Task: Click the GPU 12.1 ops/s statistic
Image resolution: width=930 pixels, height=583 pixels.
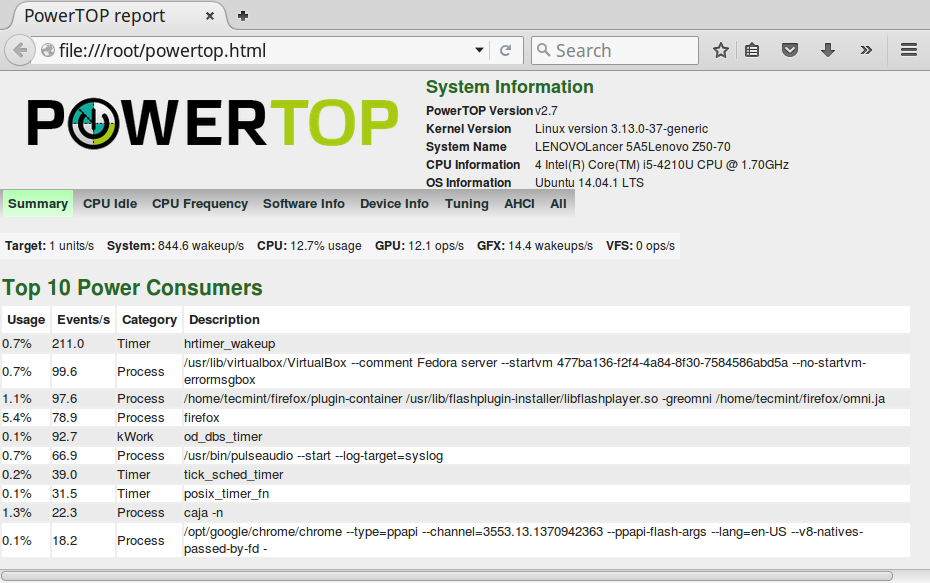Action: pyautogui.click(x=419, y=246)
